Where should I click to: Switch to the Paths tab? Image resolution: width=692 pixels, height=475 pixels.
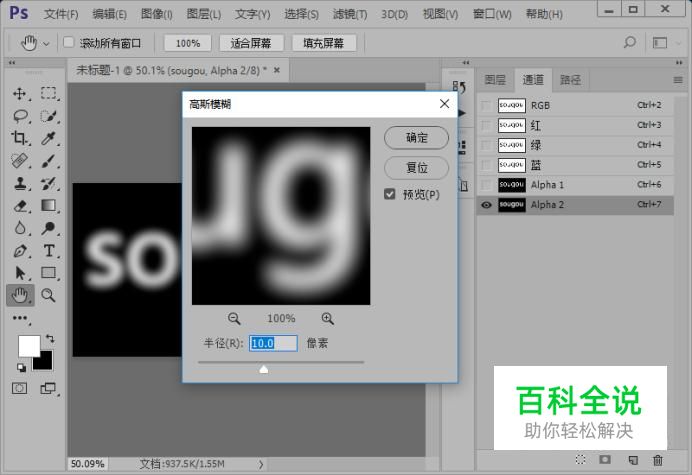[571, 80]
